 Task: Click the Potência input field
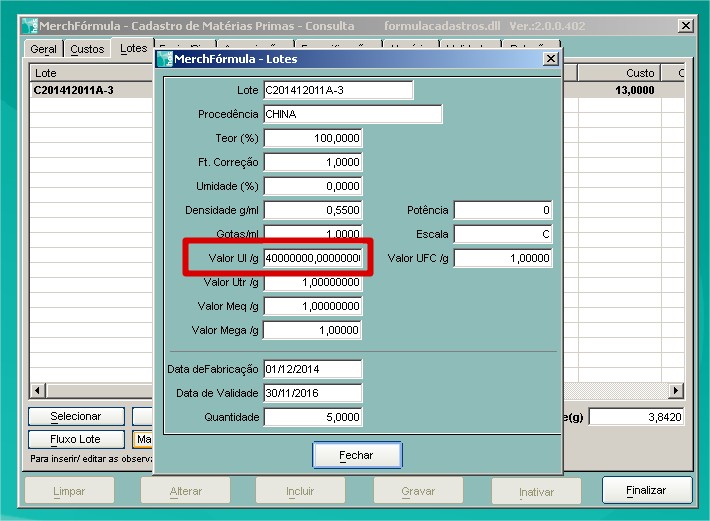pos(503,210)
